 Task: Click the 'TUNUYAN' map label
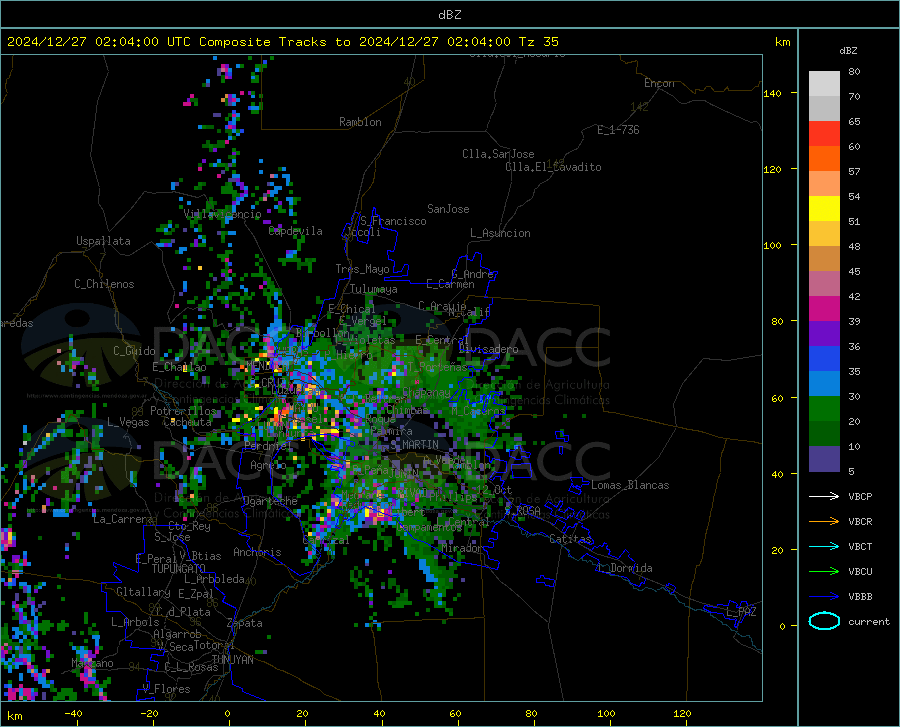click(x=232, y=660)
